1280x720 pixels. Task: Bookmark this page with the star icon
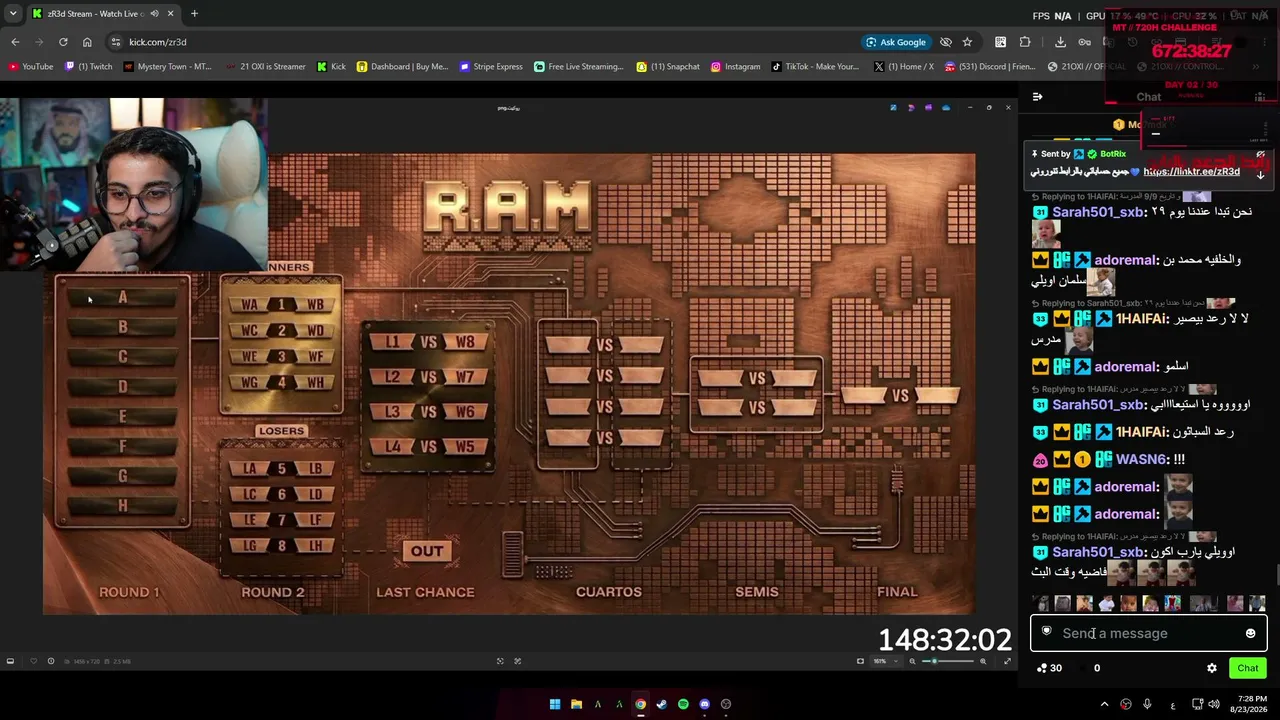point(967,42)
